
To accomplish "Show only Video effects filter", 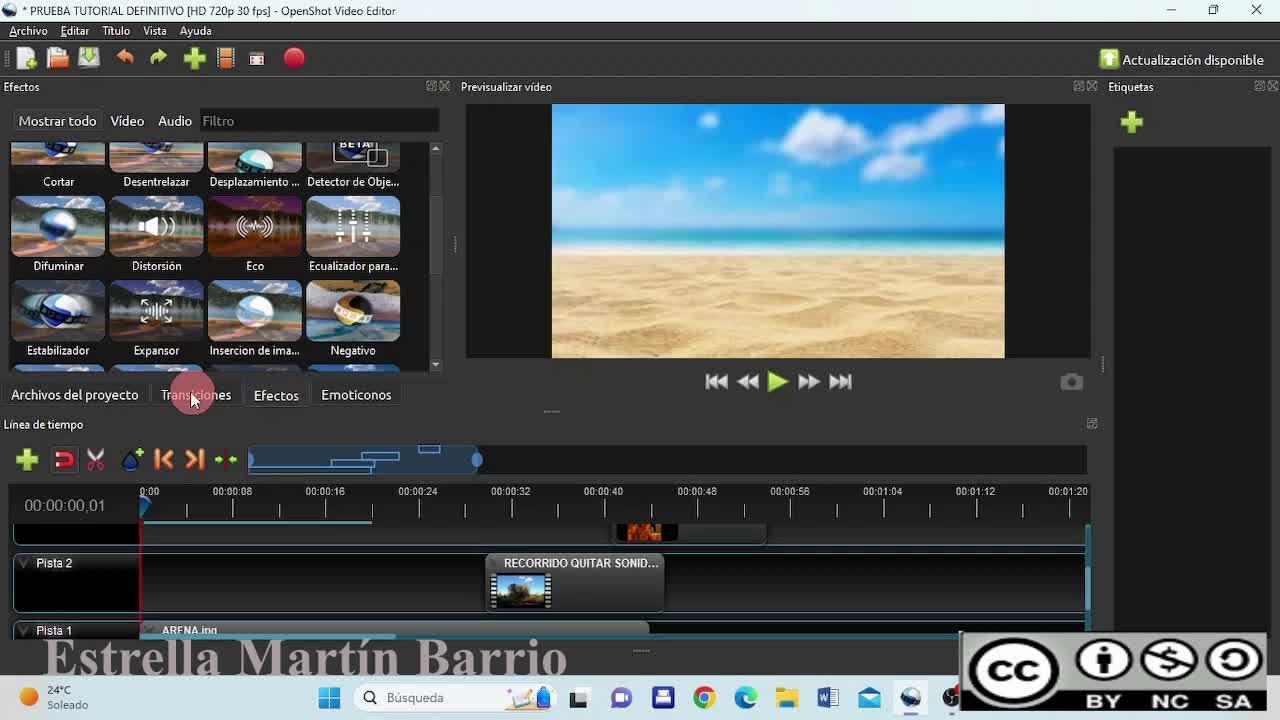I will pos(127,121).
